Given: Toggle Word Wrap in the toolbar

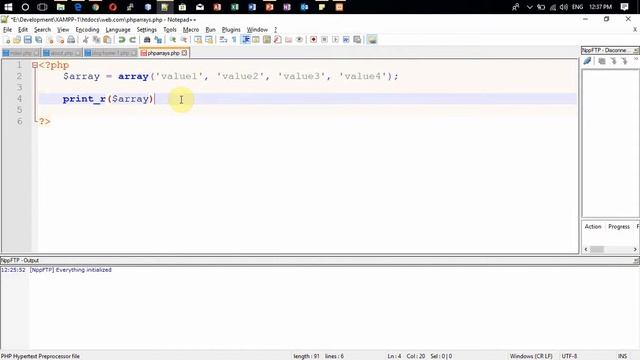Looking at the screenshot, I should (223, 40).
